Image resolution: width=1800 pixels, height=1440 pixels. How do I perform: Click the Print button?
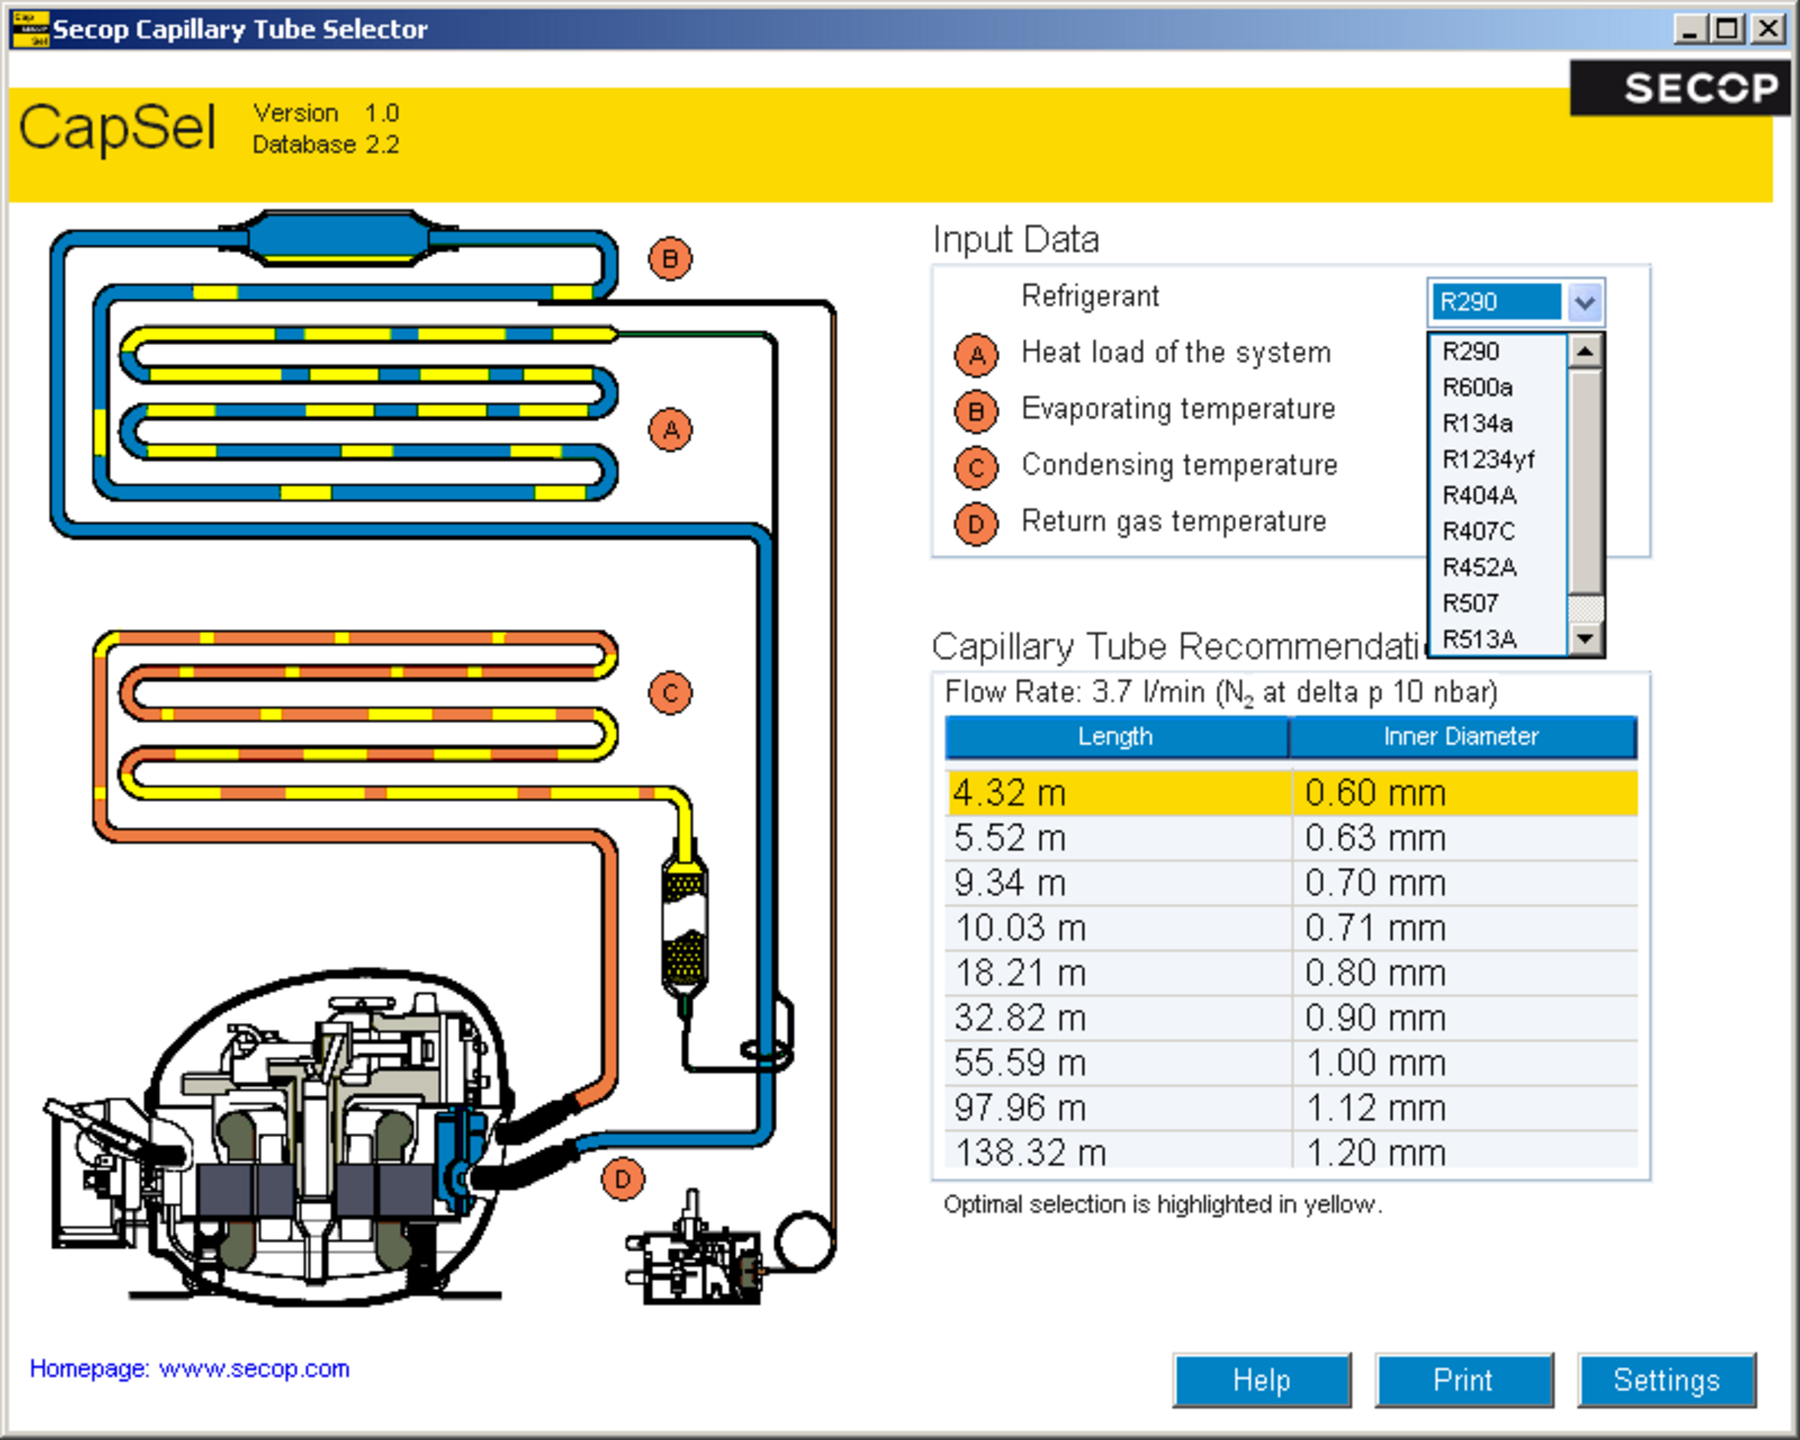[1464, 1381]
